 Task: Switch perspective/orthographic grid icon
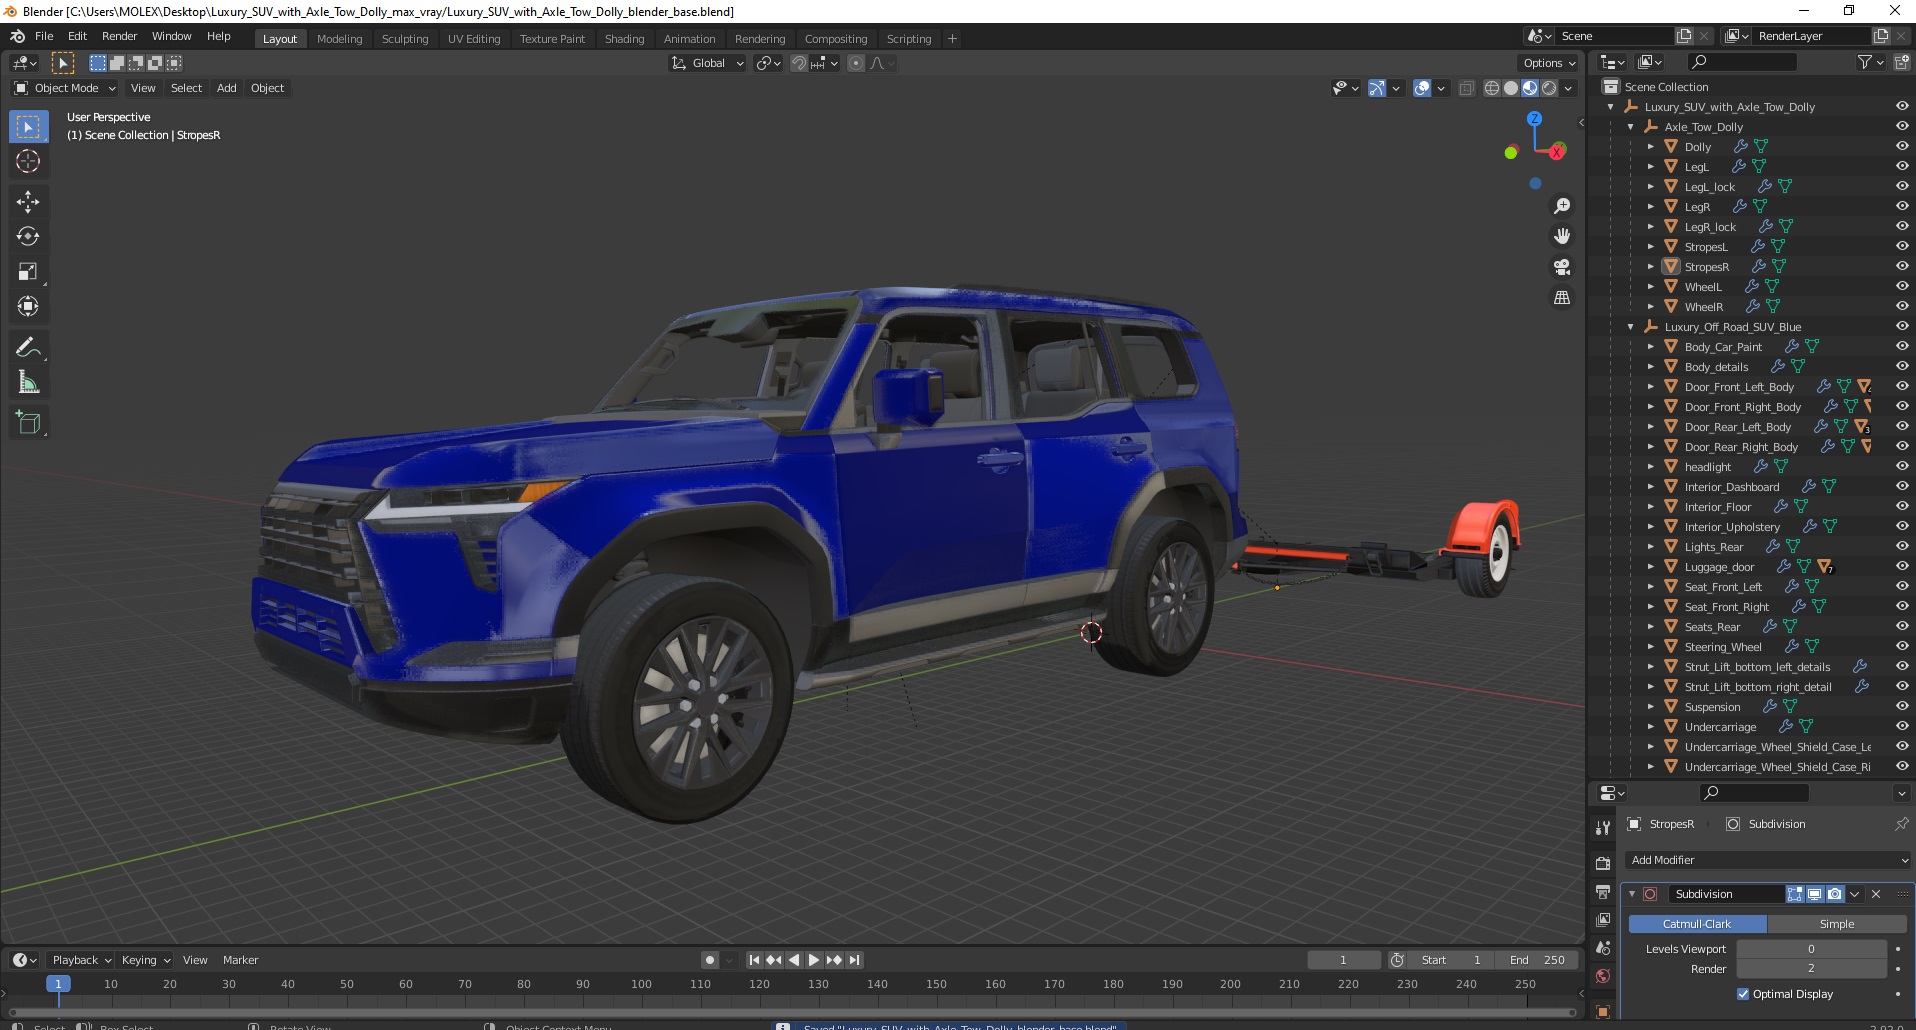(x=1562, y=298)
